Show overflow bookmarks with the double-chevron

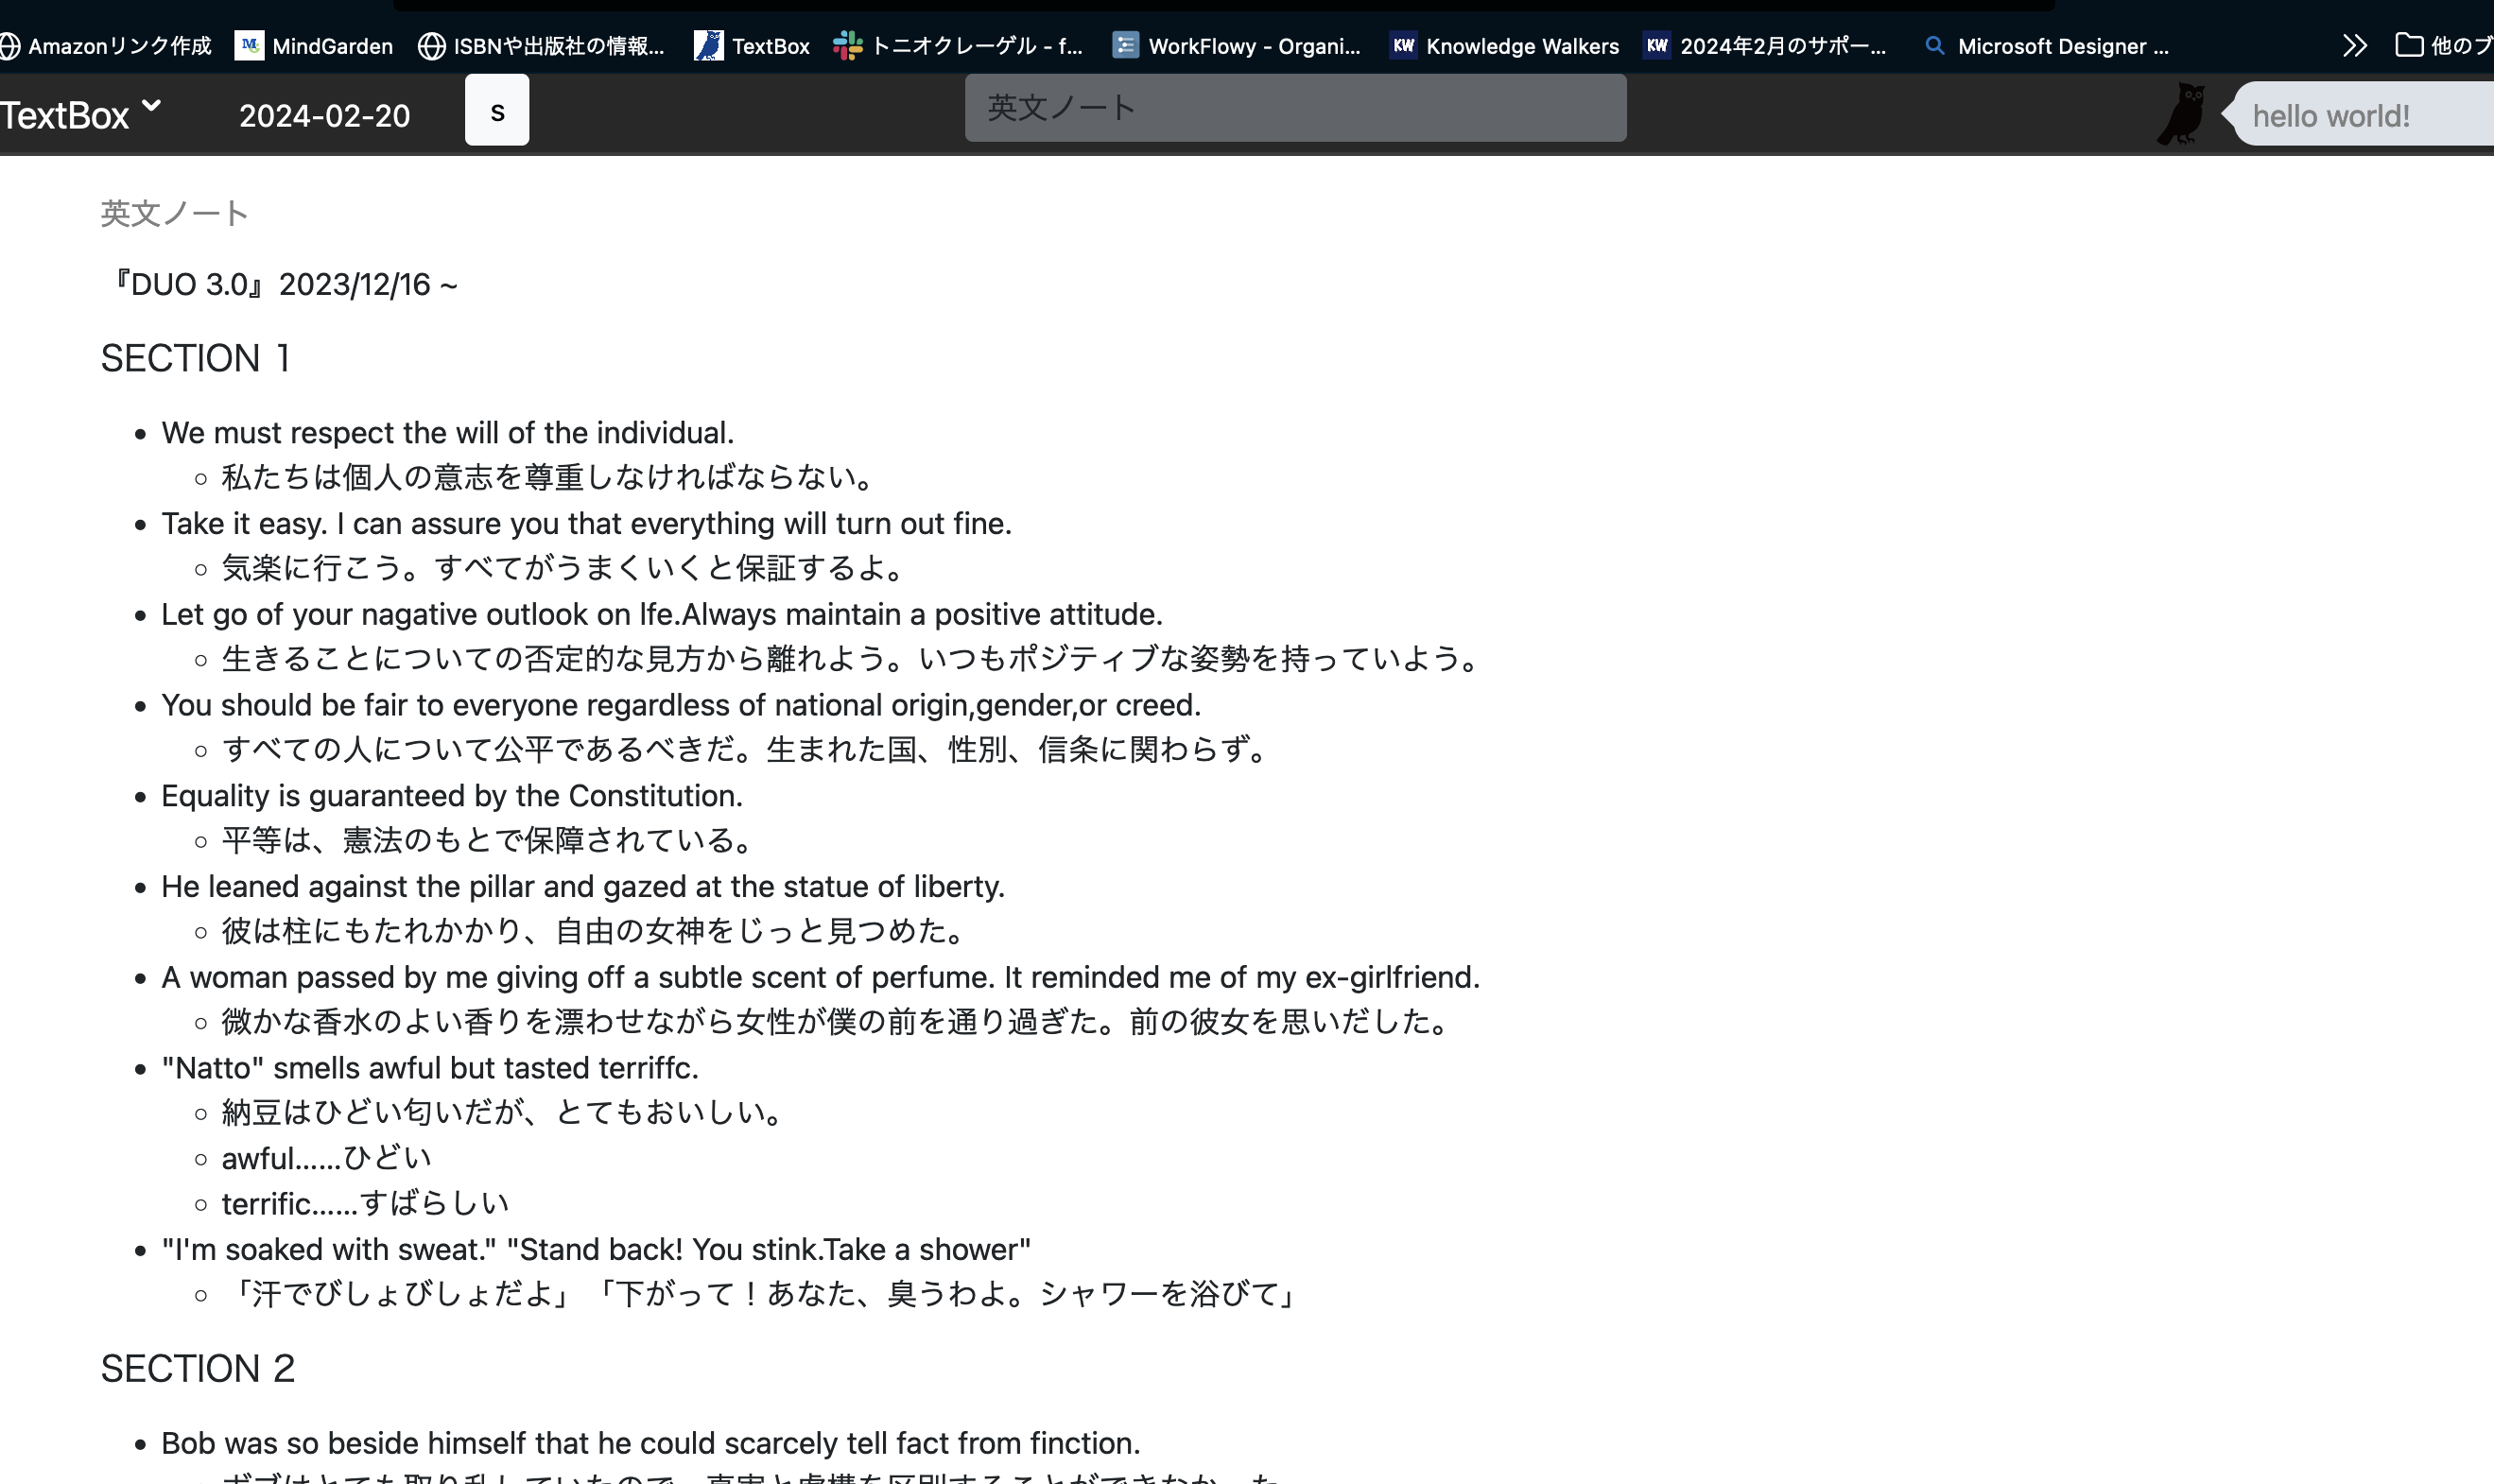click(2354, 45)
